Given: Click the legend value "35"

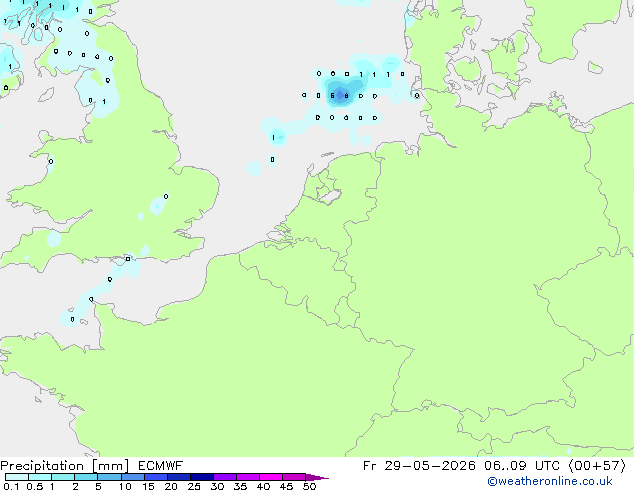Looking at the screenshot, I should (x=240, y=486).
